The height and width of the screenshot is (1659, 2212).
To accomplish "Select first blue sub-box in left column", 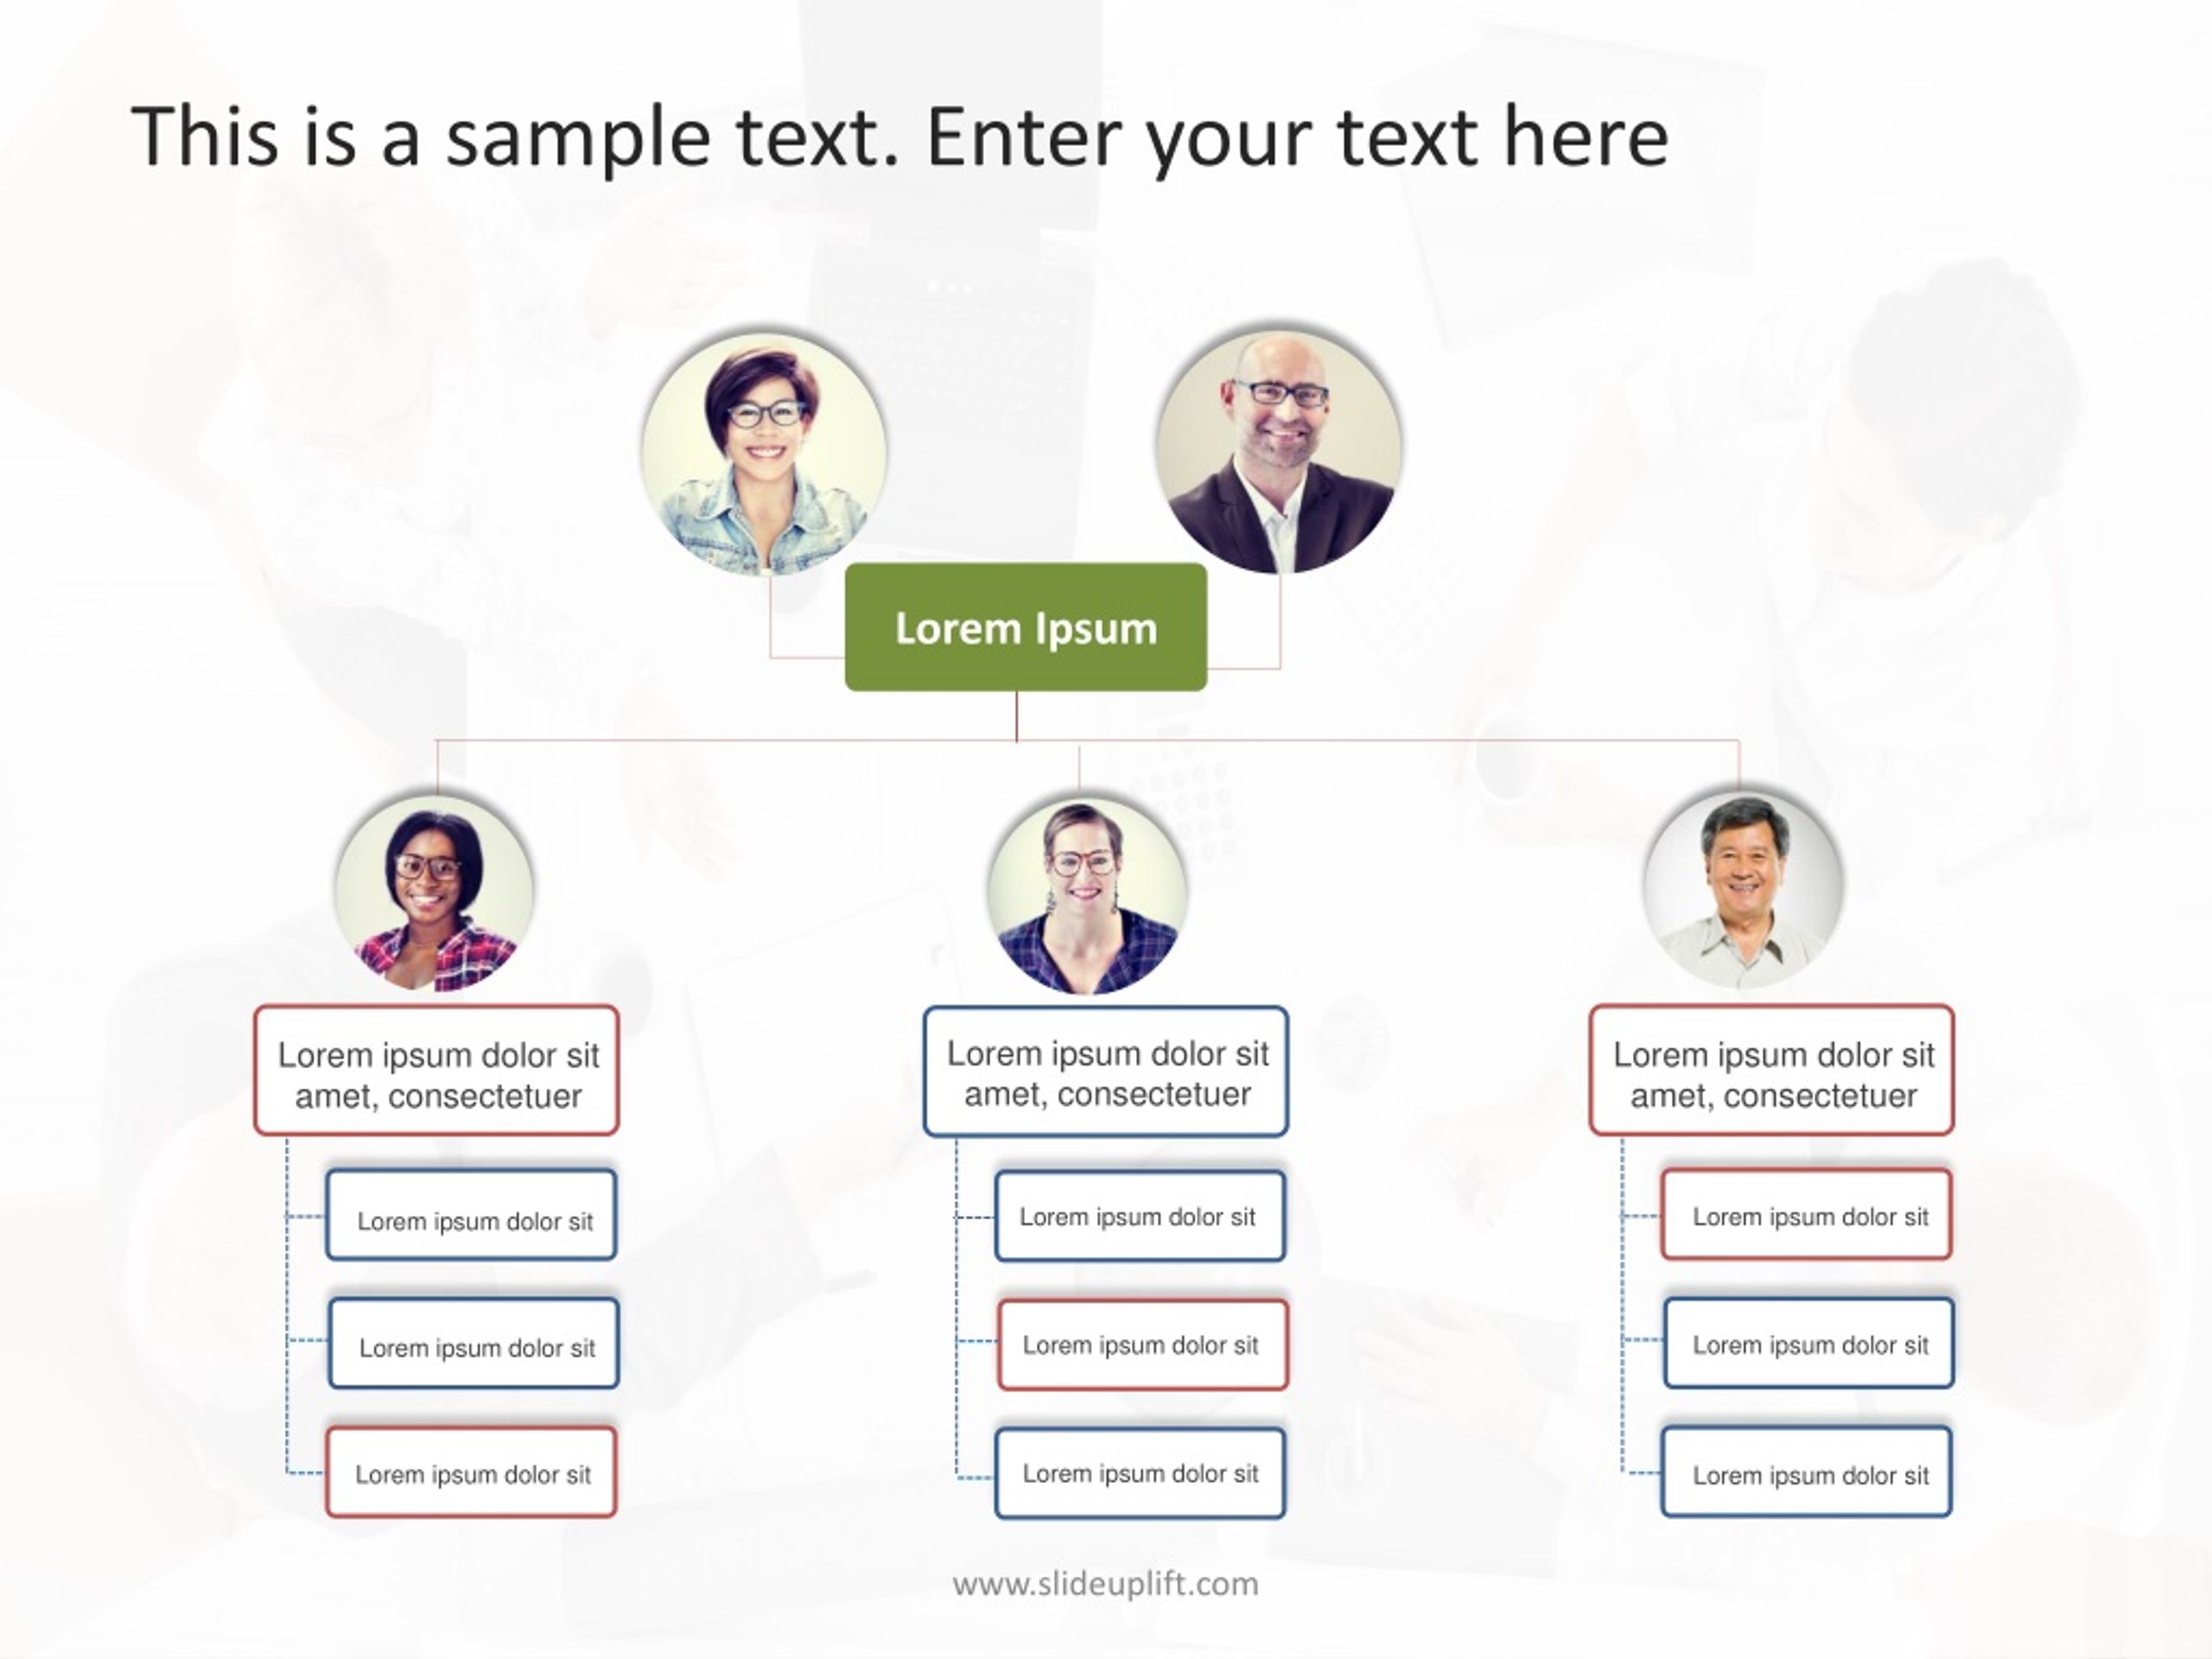I will click(471, 1215).
